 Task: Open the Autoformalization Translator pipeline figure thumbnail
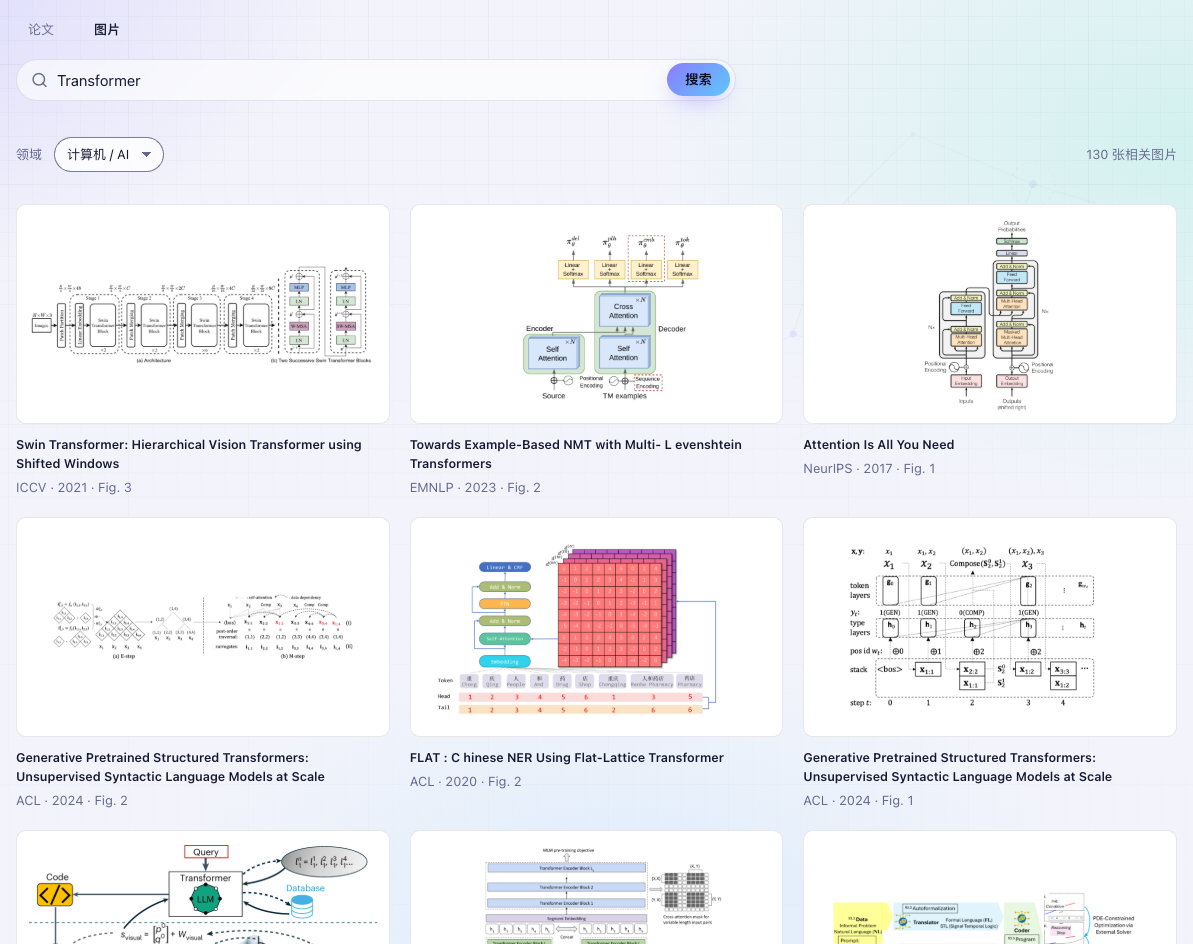click(990, 888)
